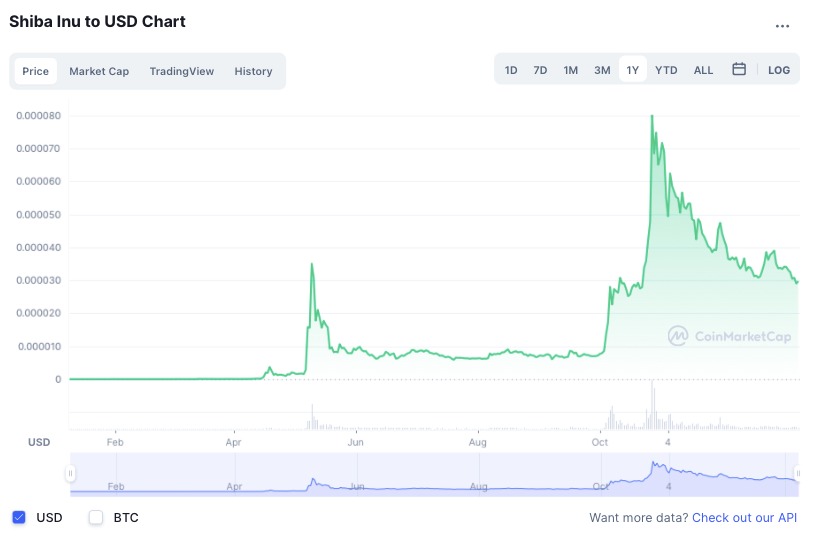Set chart range to 7D
Screen dimensions: 815x556
pyautogui.click(x=540, y=70)
